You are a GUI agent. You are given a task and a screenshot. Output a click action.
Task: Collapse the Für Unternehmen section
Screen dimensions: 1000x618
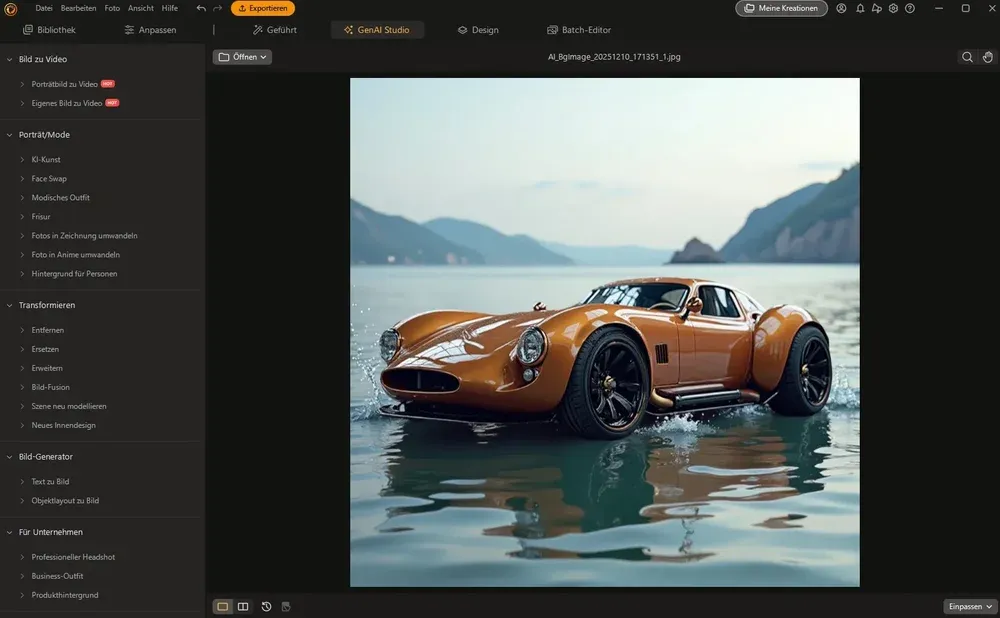(x=49, y=531)
